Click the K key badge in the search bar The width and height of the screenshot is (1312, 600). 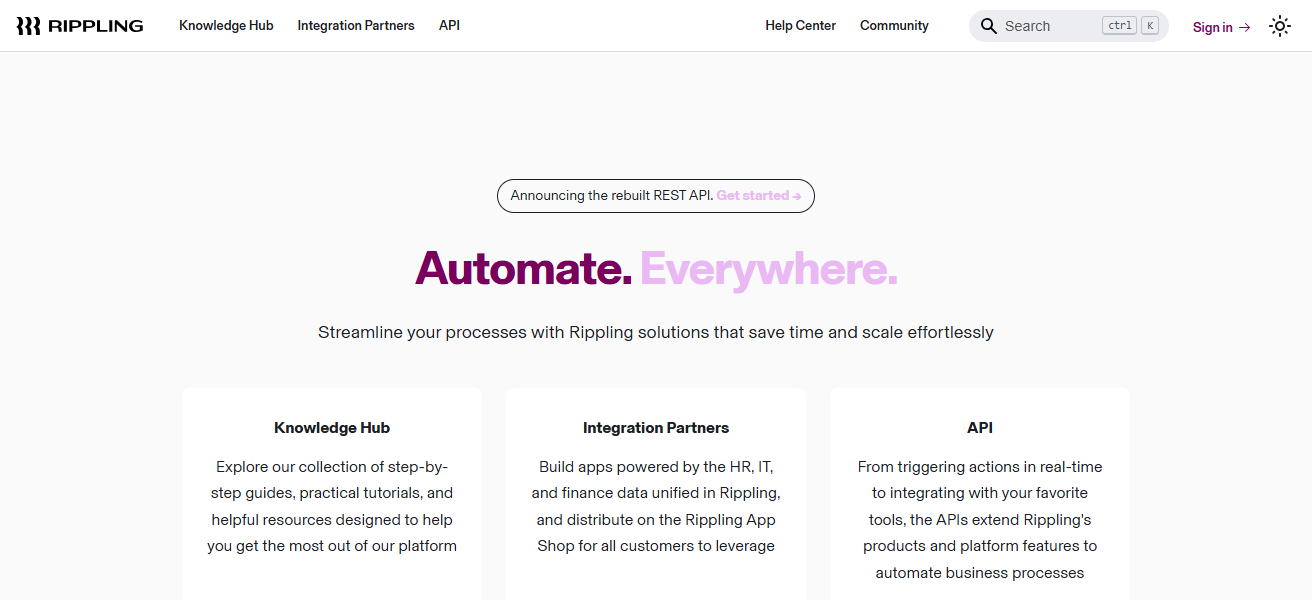pos(1148,25)
